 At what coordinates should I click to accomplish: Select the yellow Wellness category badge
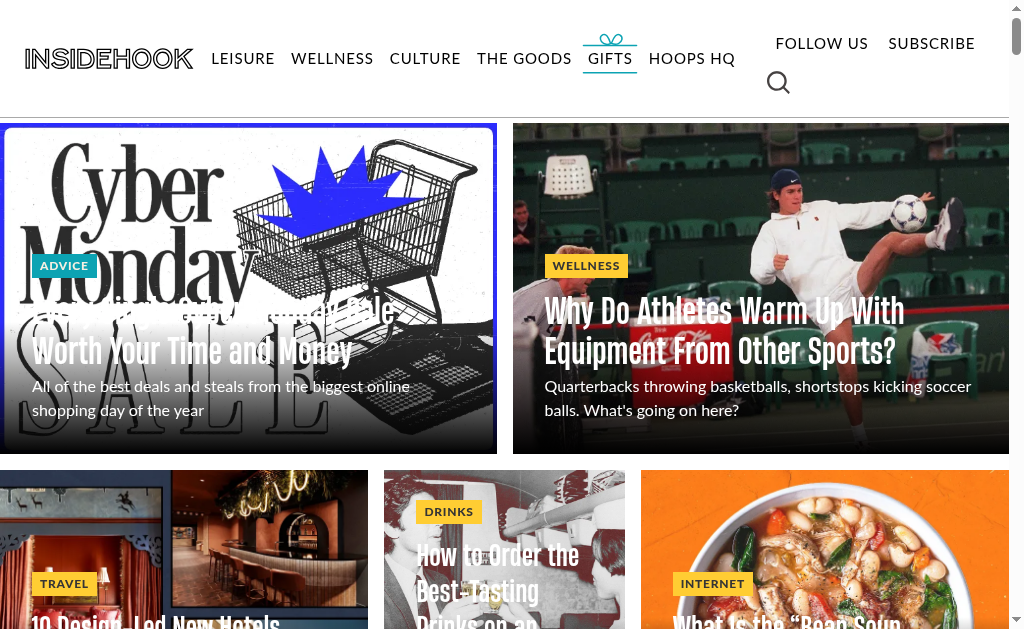tap(586, 266)
